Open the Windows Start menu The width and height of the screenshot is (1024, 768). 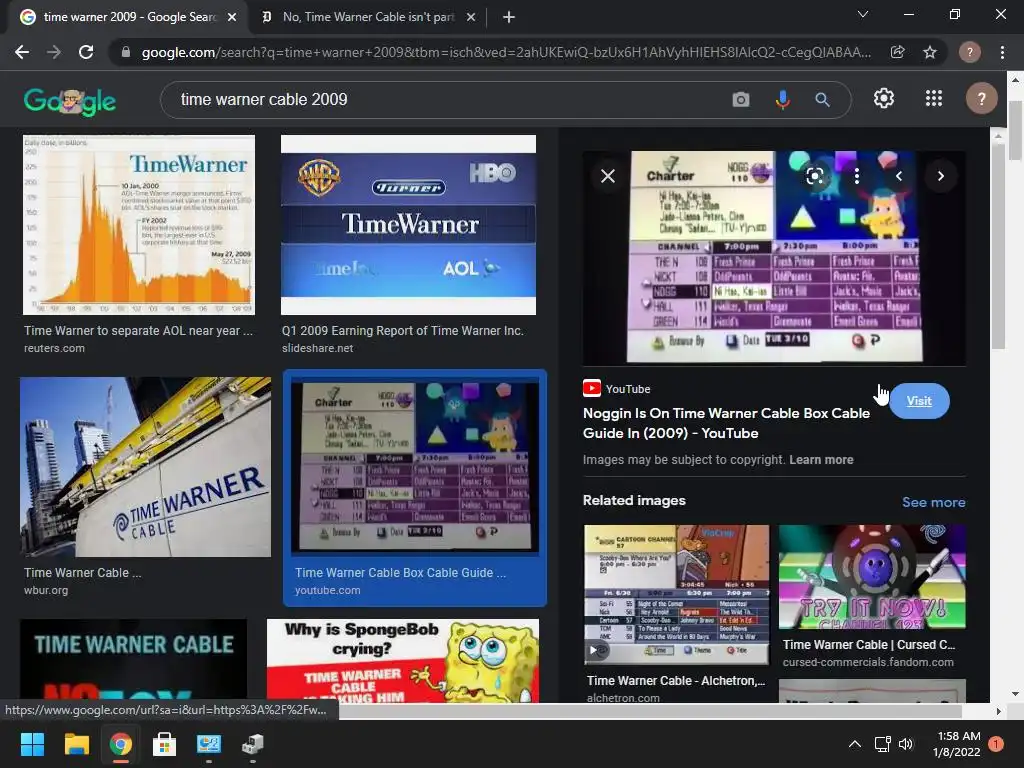click(32, 744)
